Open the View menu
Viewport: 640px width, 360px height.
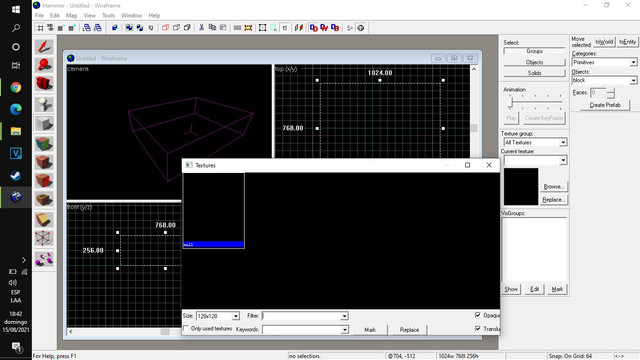point(89,16)
